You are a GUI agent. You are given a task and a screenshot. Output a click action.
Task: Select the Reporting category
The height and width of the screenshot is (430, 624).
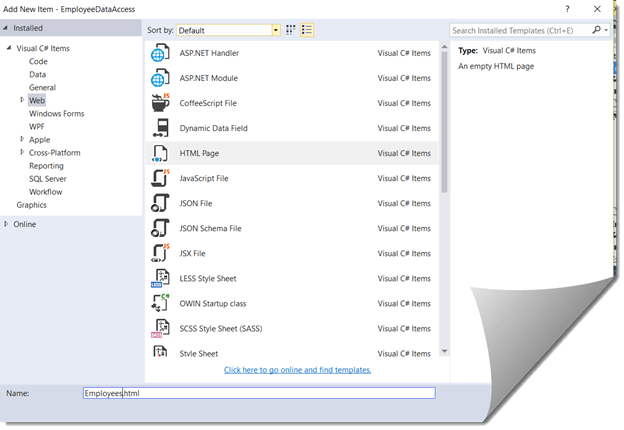coord(46,166)
